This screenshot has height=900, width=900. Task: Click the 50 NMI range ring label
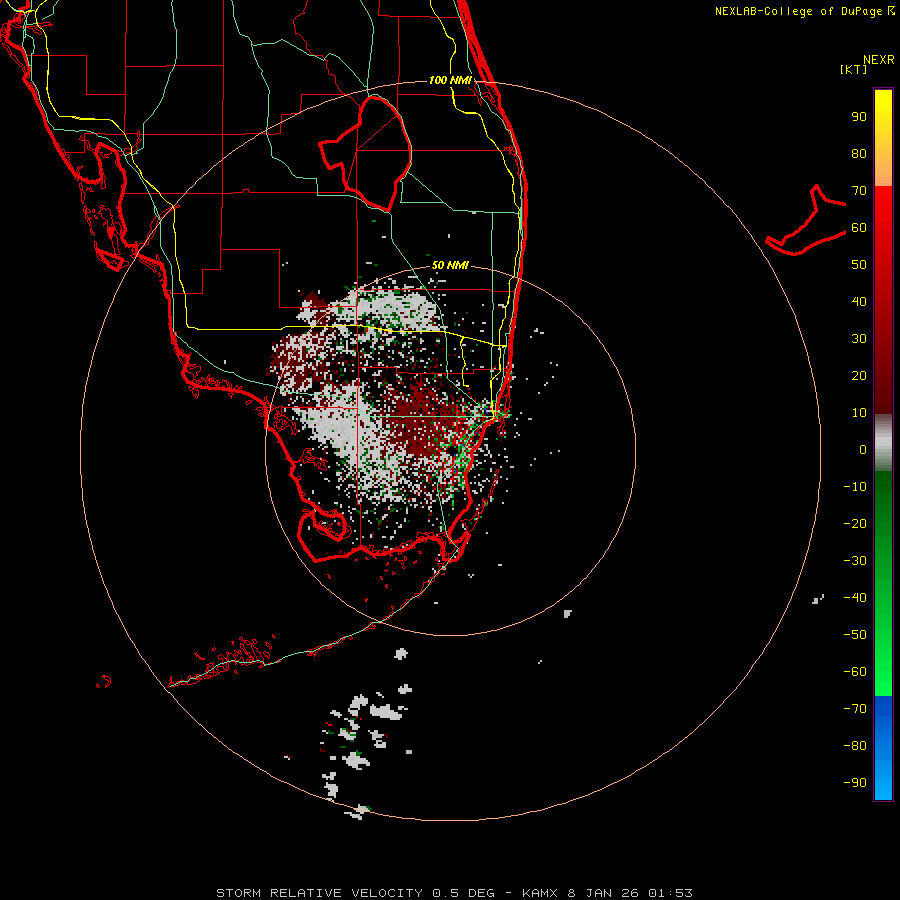point(450,265)
